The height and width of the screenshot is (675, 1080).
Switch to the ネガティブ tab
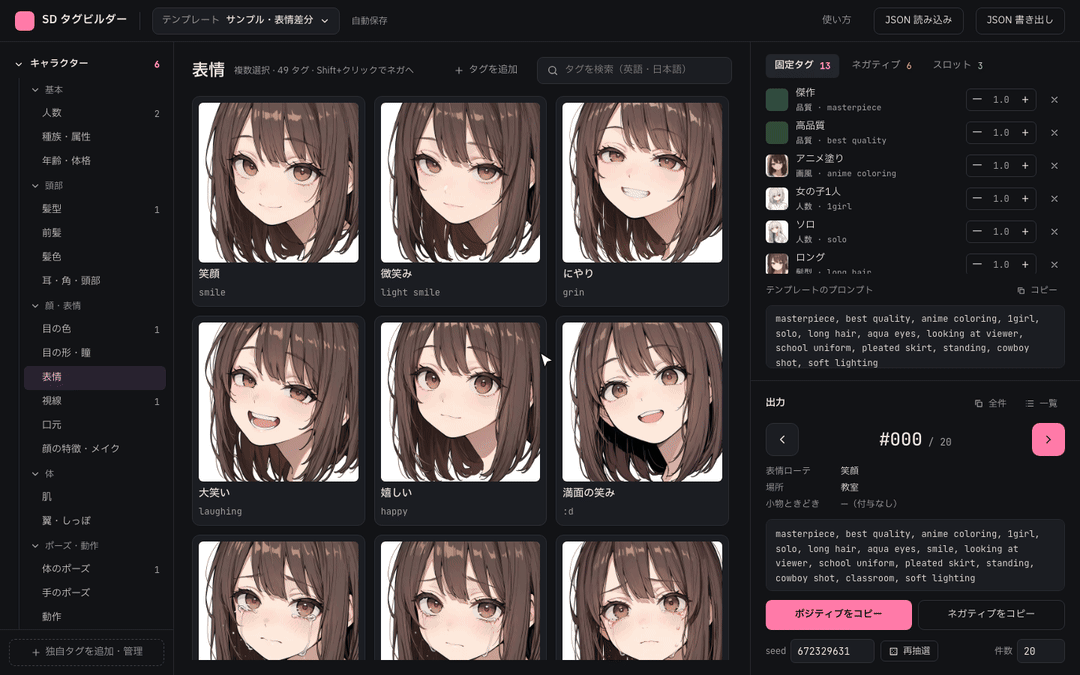[882, 65]
